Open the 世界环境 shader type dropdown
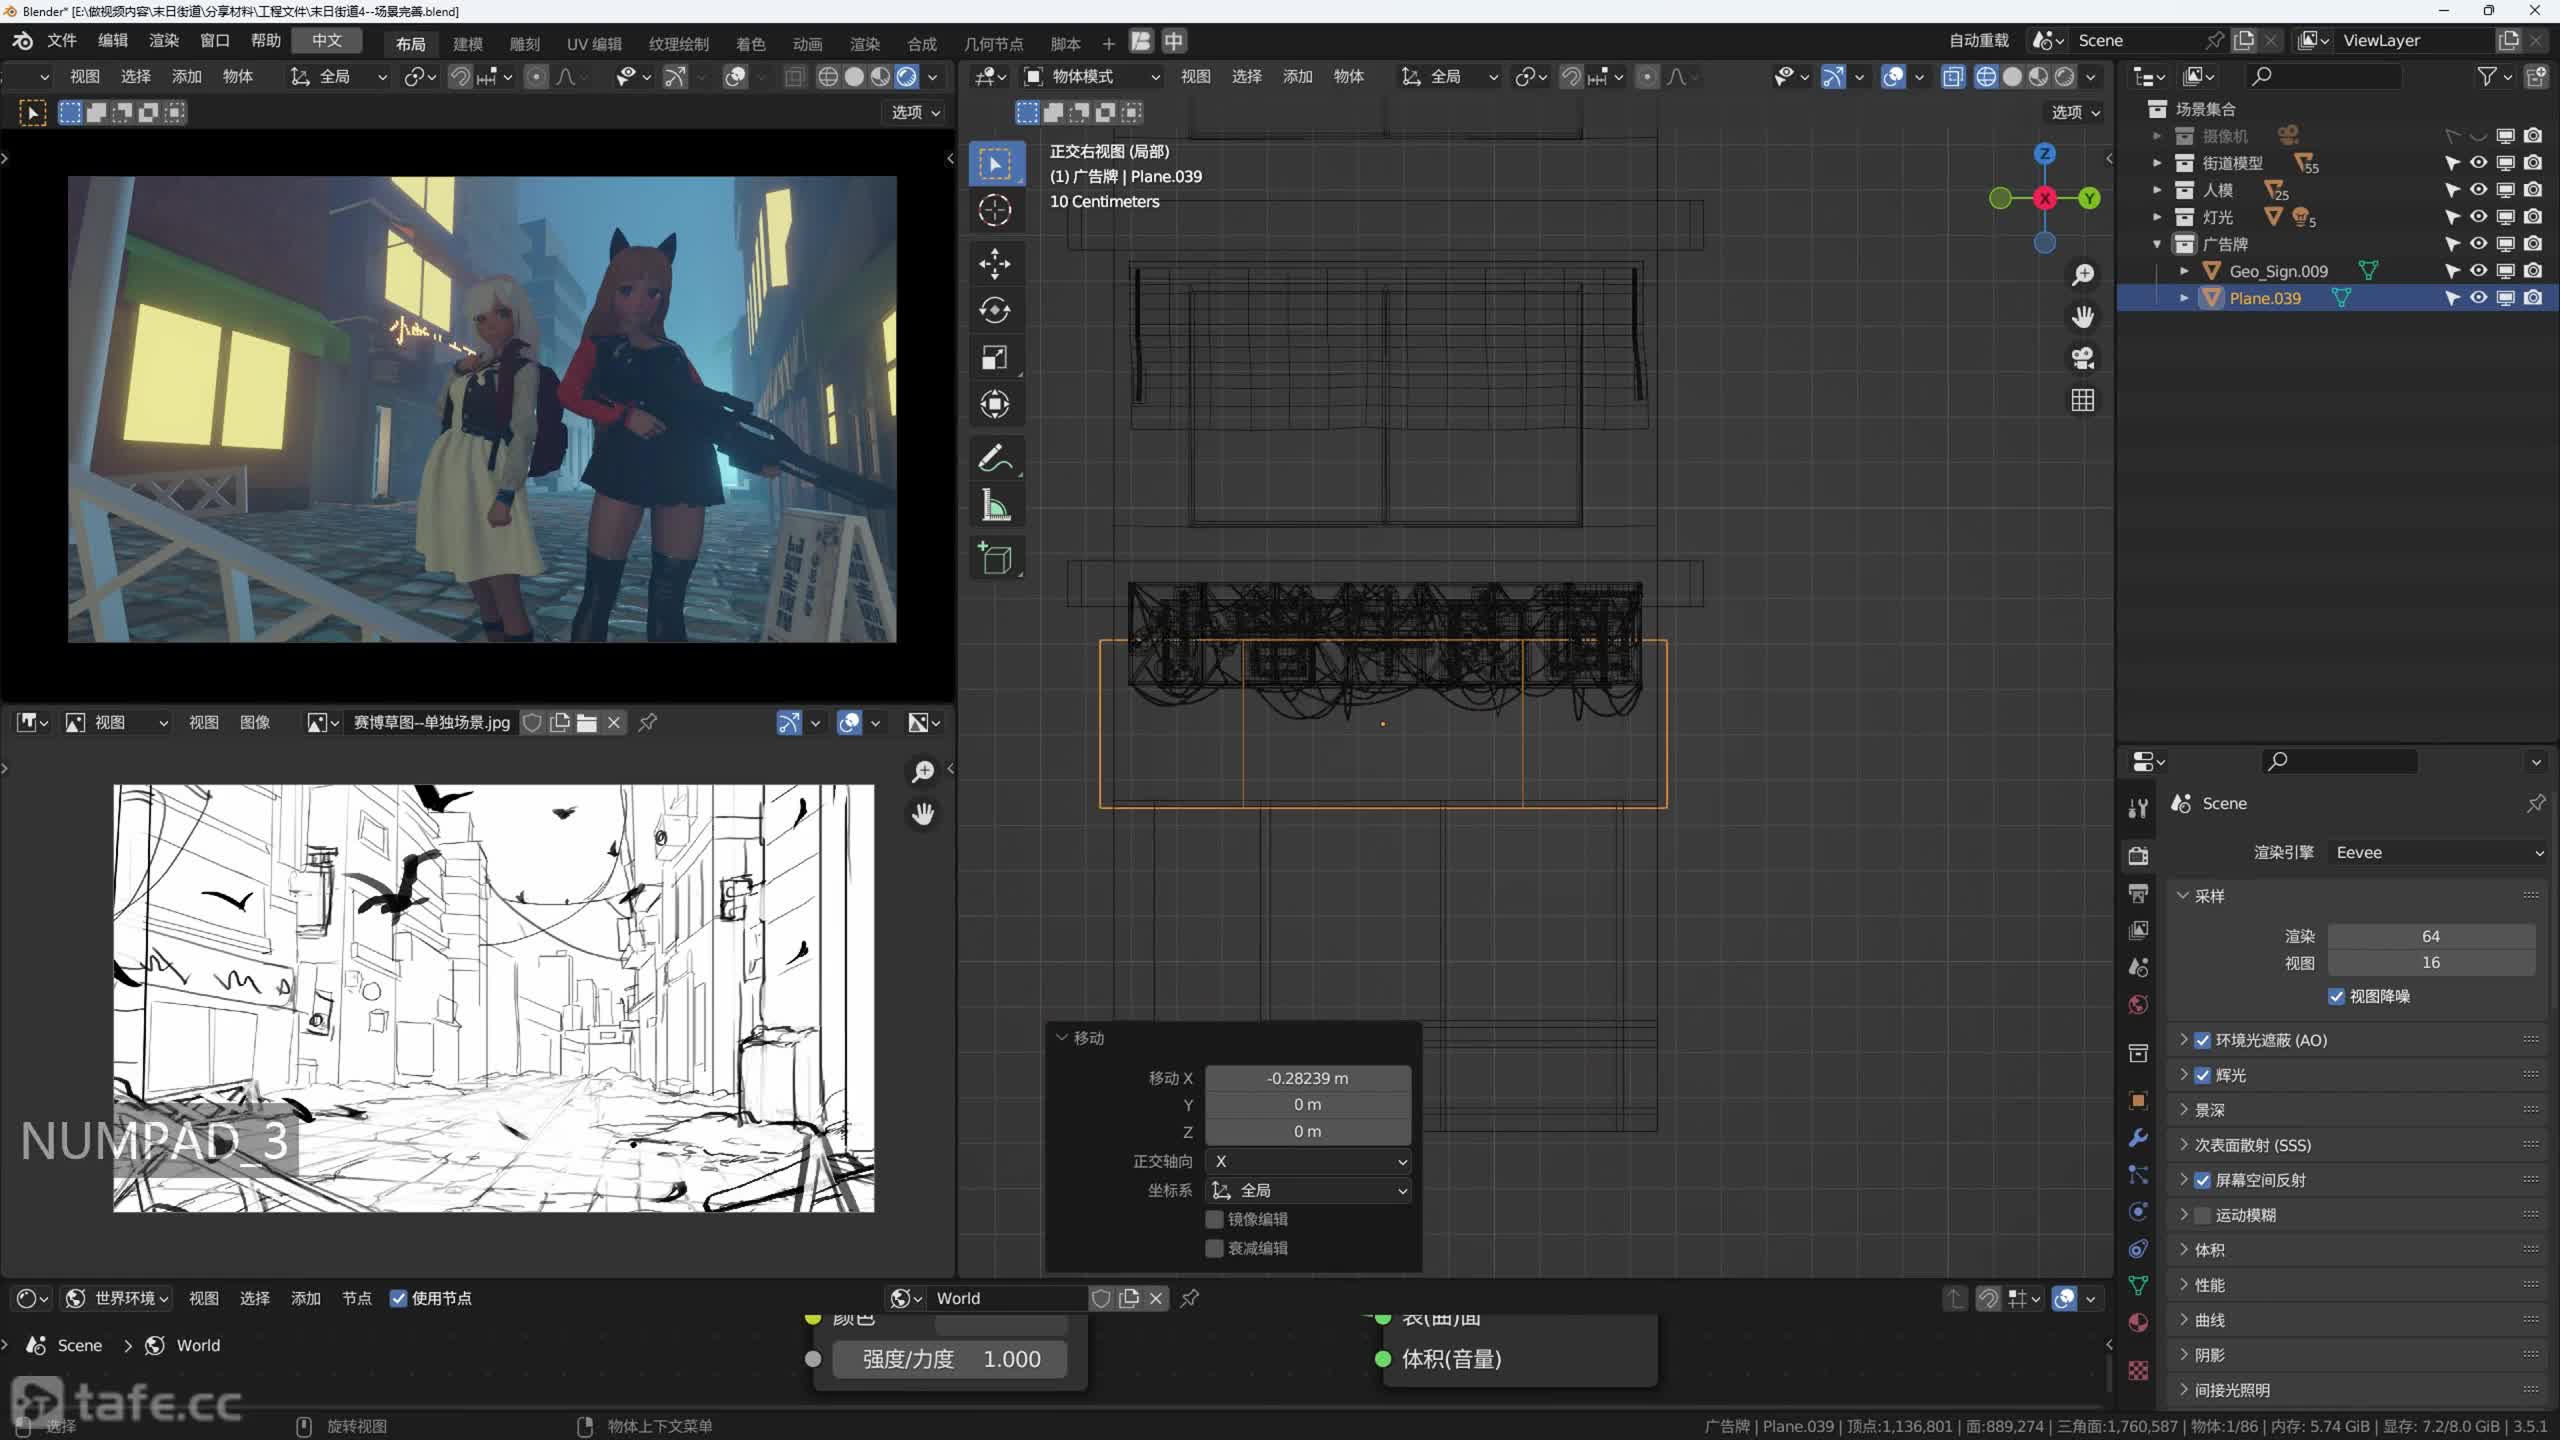 [x=117, y=1298]
